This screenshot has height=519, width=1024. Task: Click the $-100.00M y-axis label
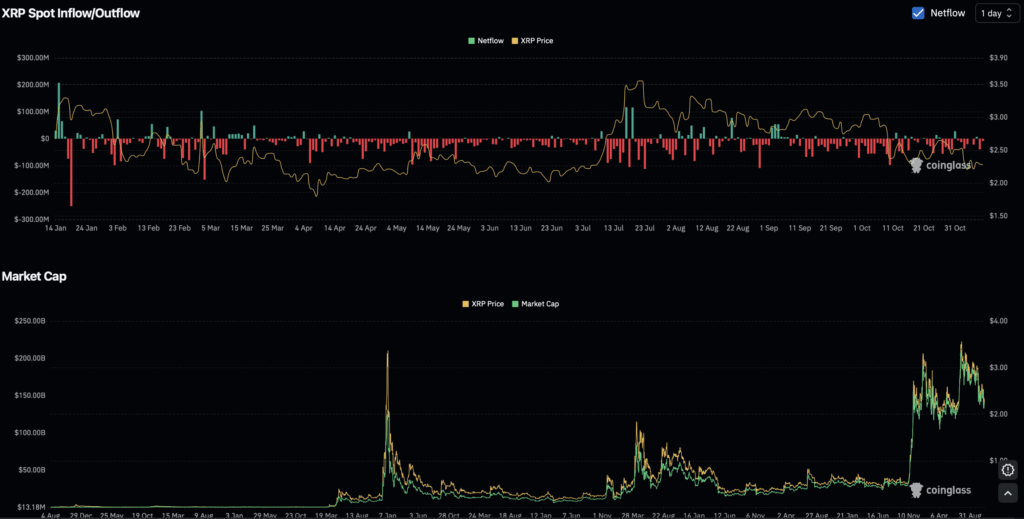point(32,166)
